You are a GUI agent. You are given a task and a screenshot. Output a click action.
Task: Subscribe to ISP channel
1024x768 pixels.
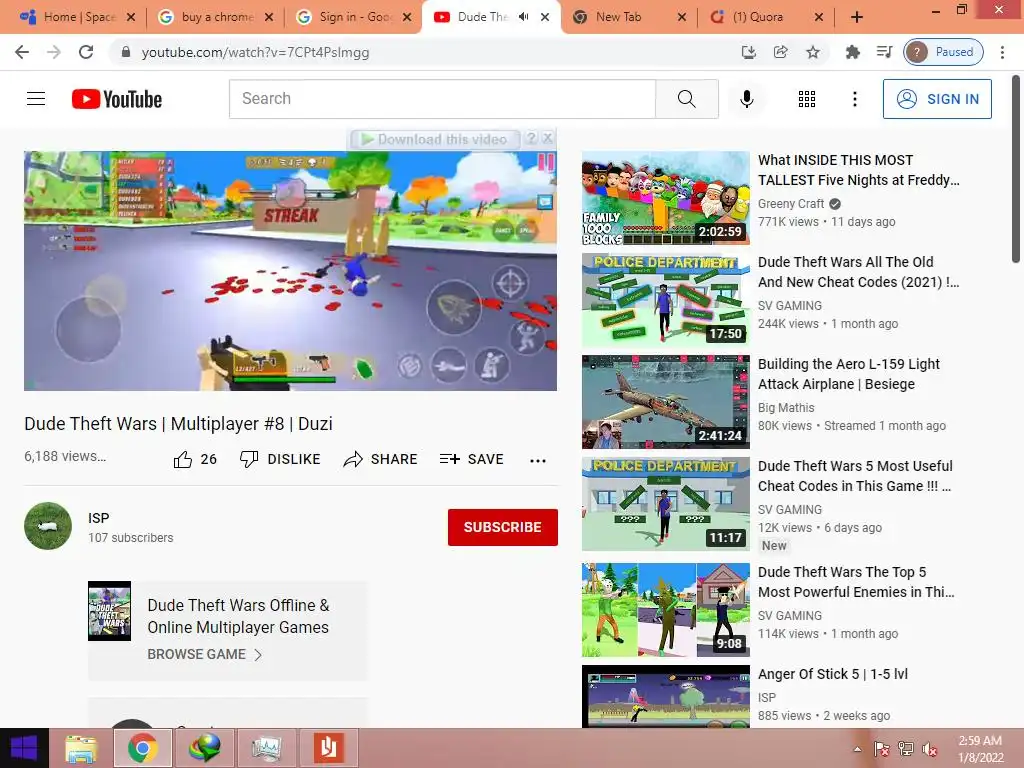pyautogui.click(x=503, y=527)
